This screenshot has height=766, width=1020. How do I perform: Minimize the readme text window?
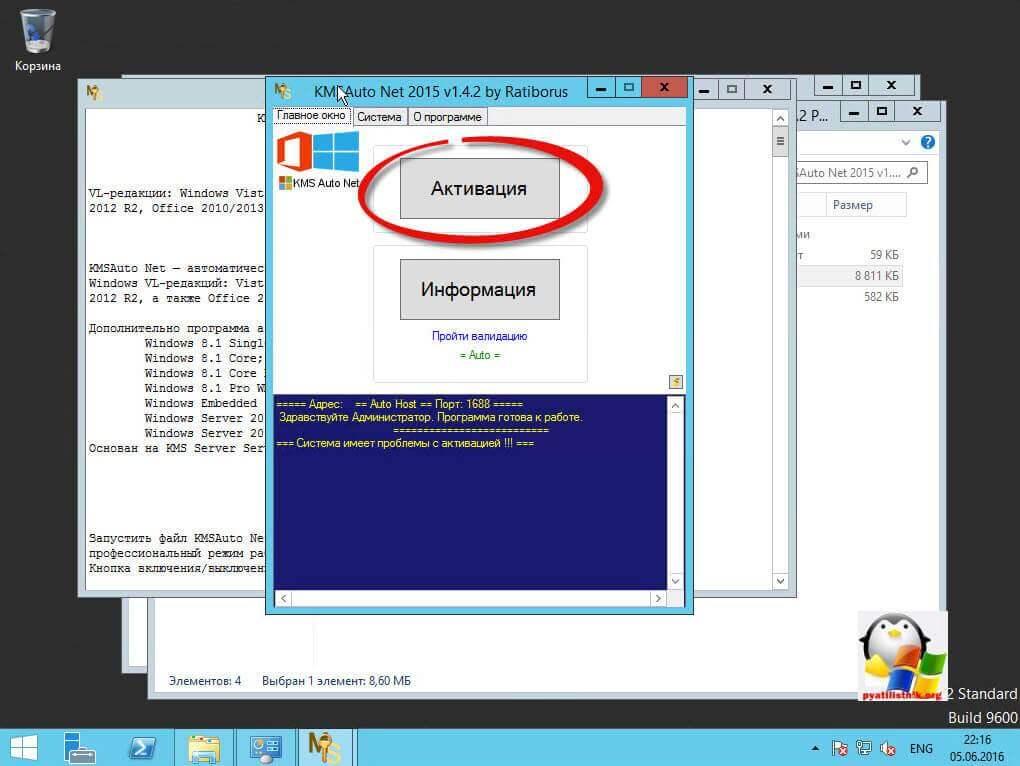(x=705, y=89)
